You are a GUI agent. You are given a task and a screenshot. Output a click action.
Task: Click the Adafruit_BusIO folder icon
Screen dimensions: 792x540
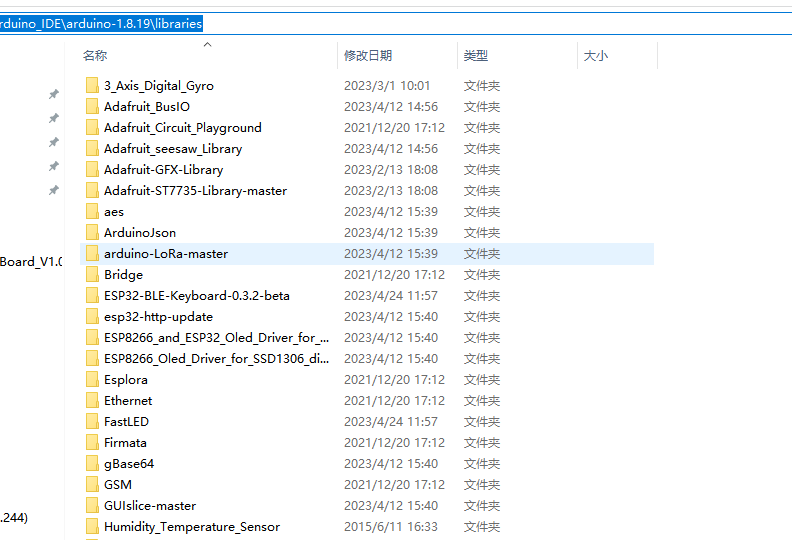[92, 107]
